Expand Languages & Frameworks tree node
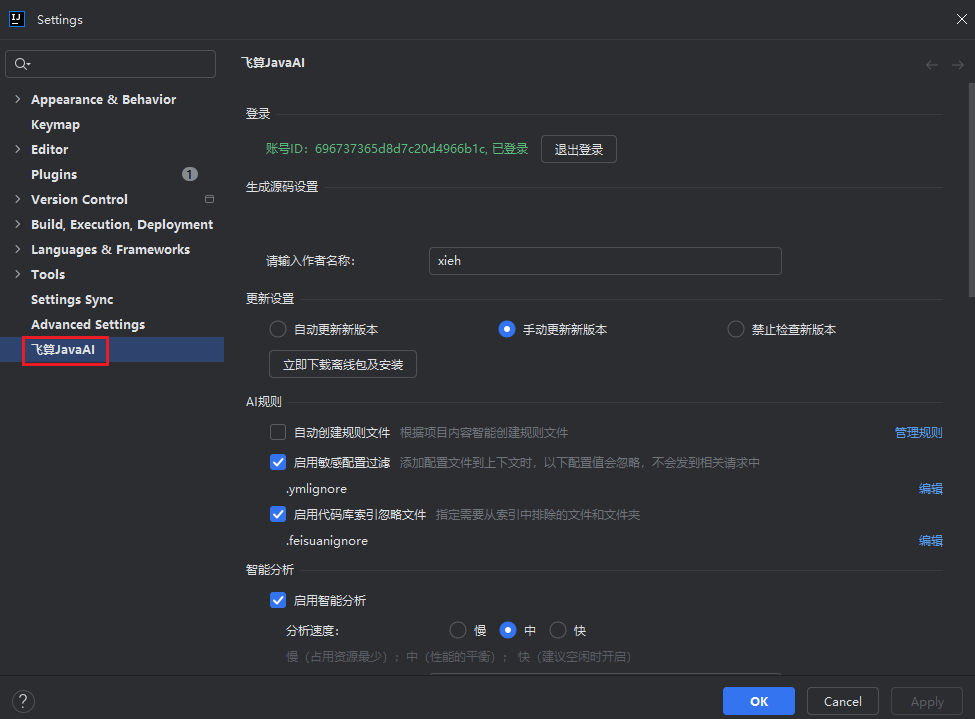Image resolution: width=975 pixels, height=719 pixels. pyautogui.click(x=18, y=249)
